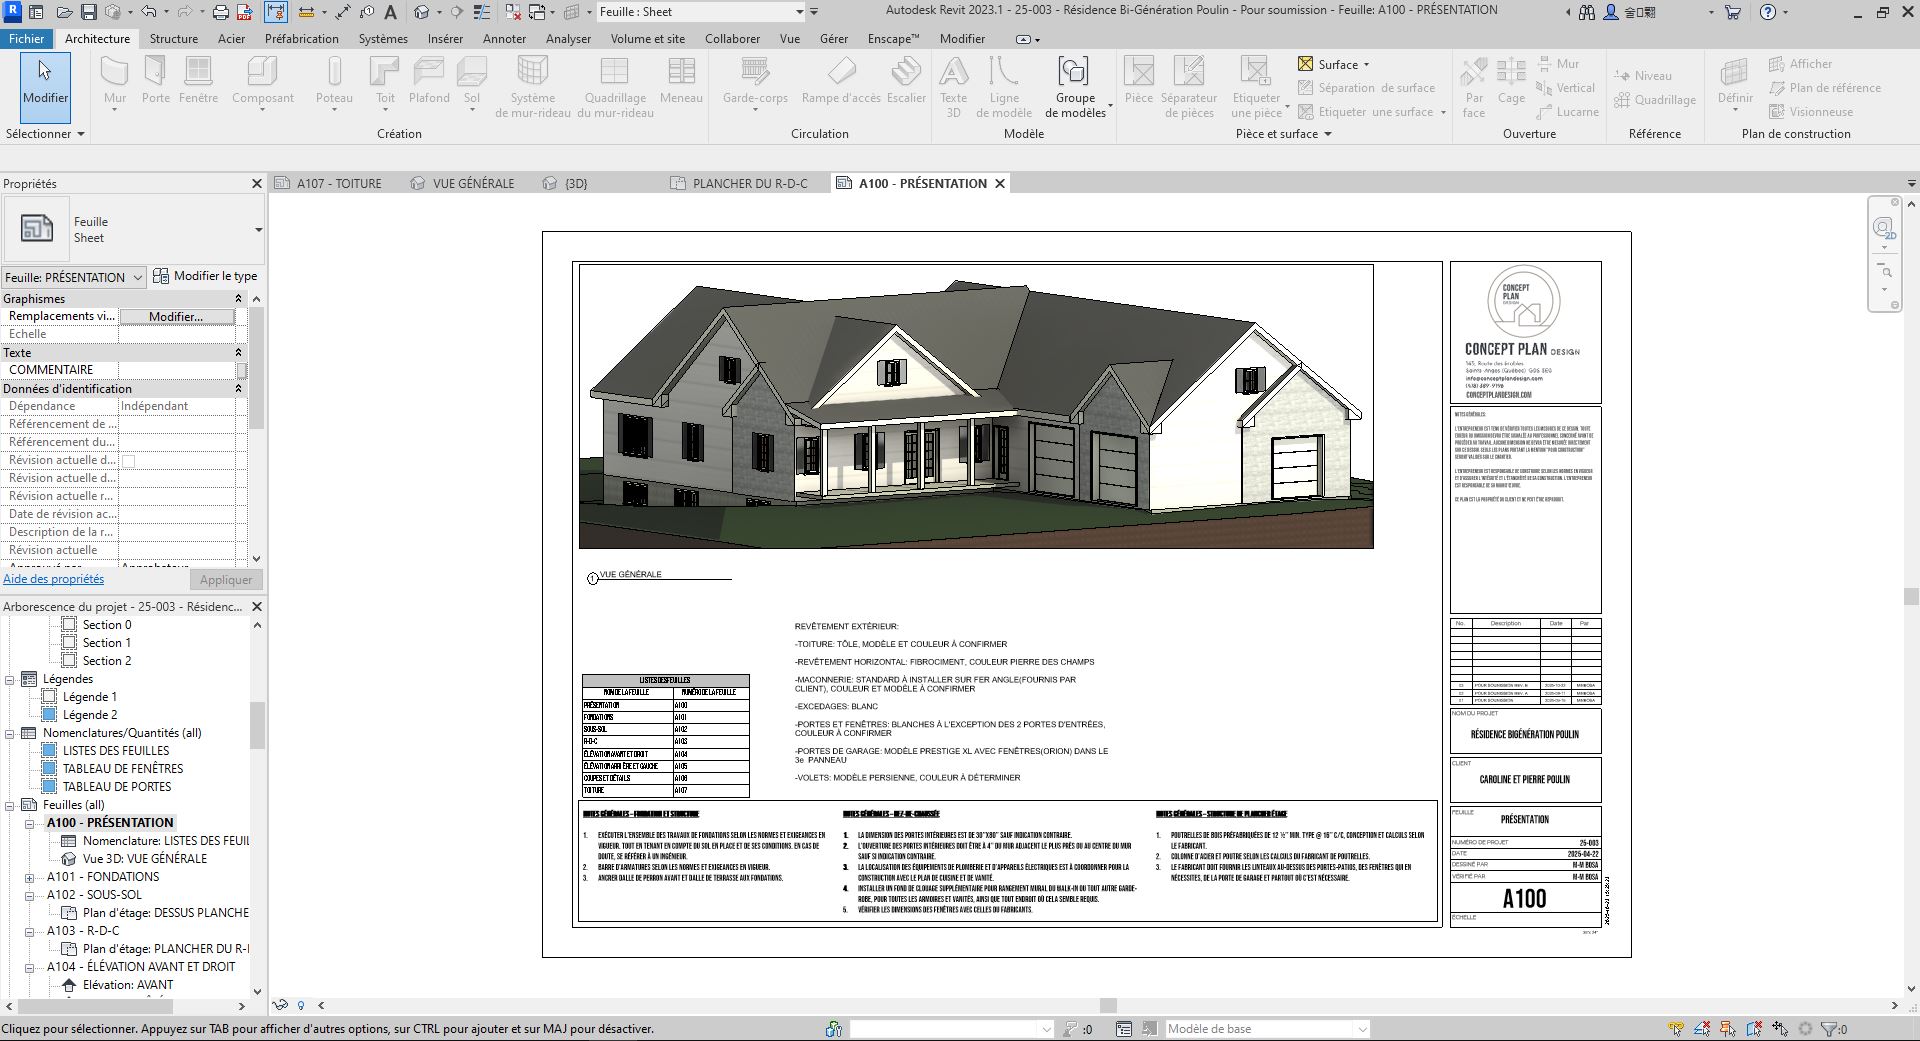Close the A100 - PRÉSENTATION tab

coord(999,183)
